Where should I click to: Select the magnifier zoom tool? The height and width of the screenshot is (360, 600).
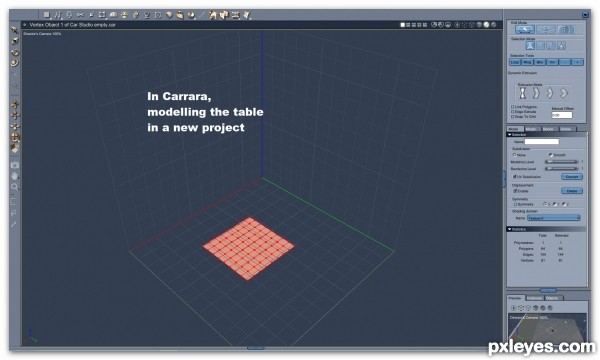pos(15,187)
